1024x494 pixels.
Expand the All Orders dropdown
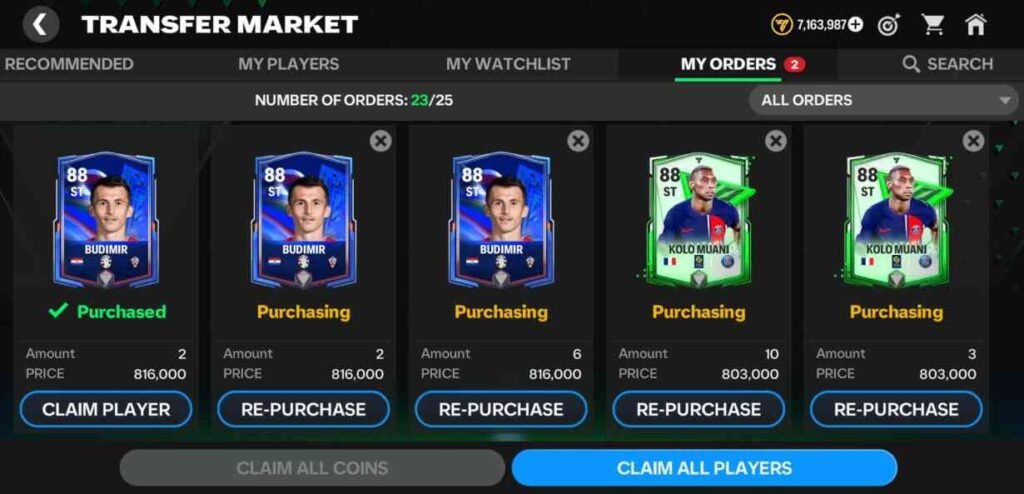pyautogui.click(x=883, y=101)
